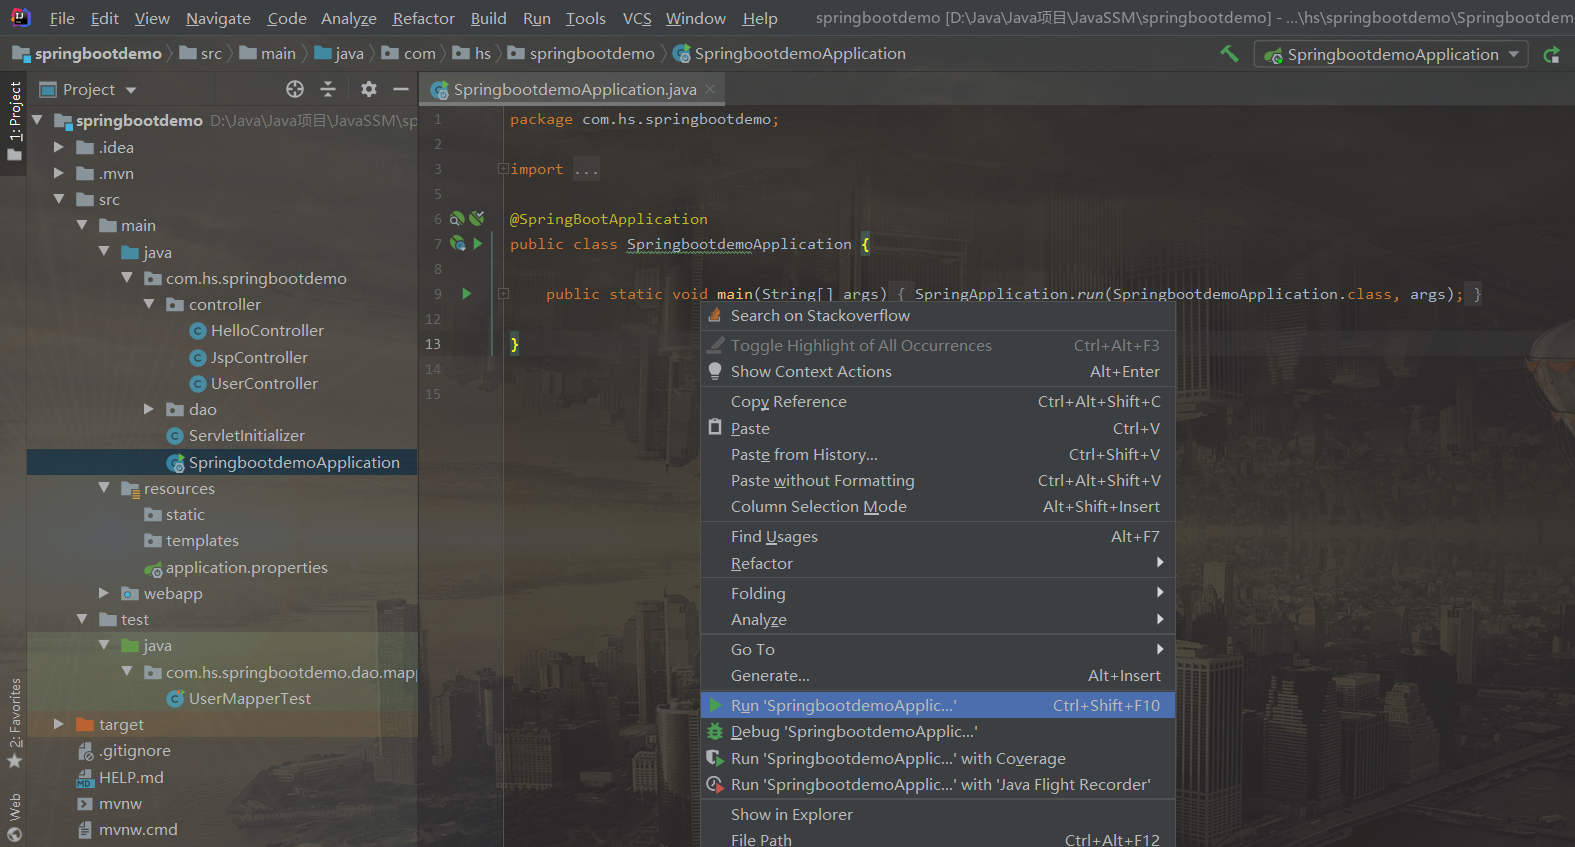Select Search on Stackoverflow
The height and width of the screenshot is (847, 1575).
point(938,315)
